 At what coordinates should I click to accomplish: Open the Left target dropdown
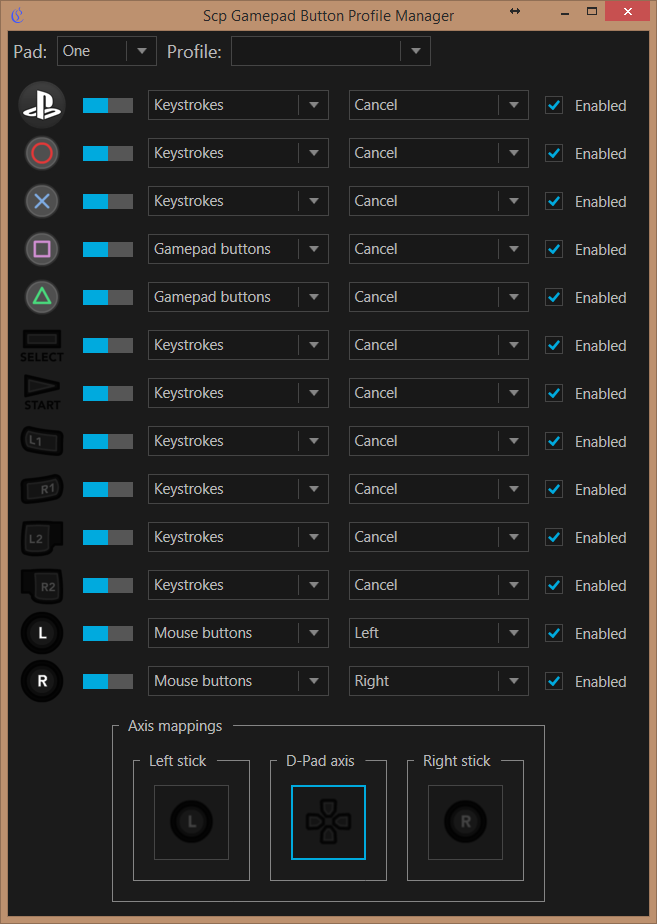click(x=438, y=633)
